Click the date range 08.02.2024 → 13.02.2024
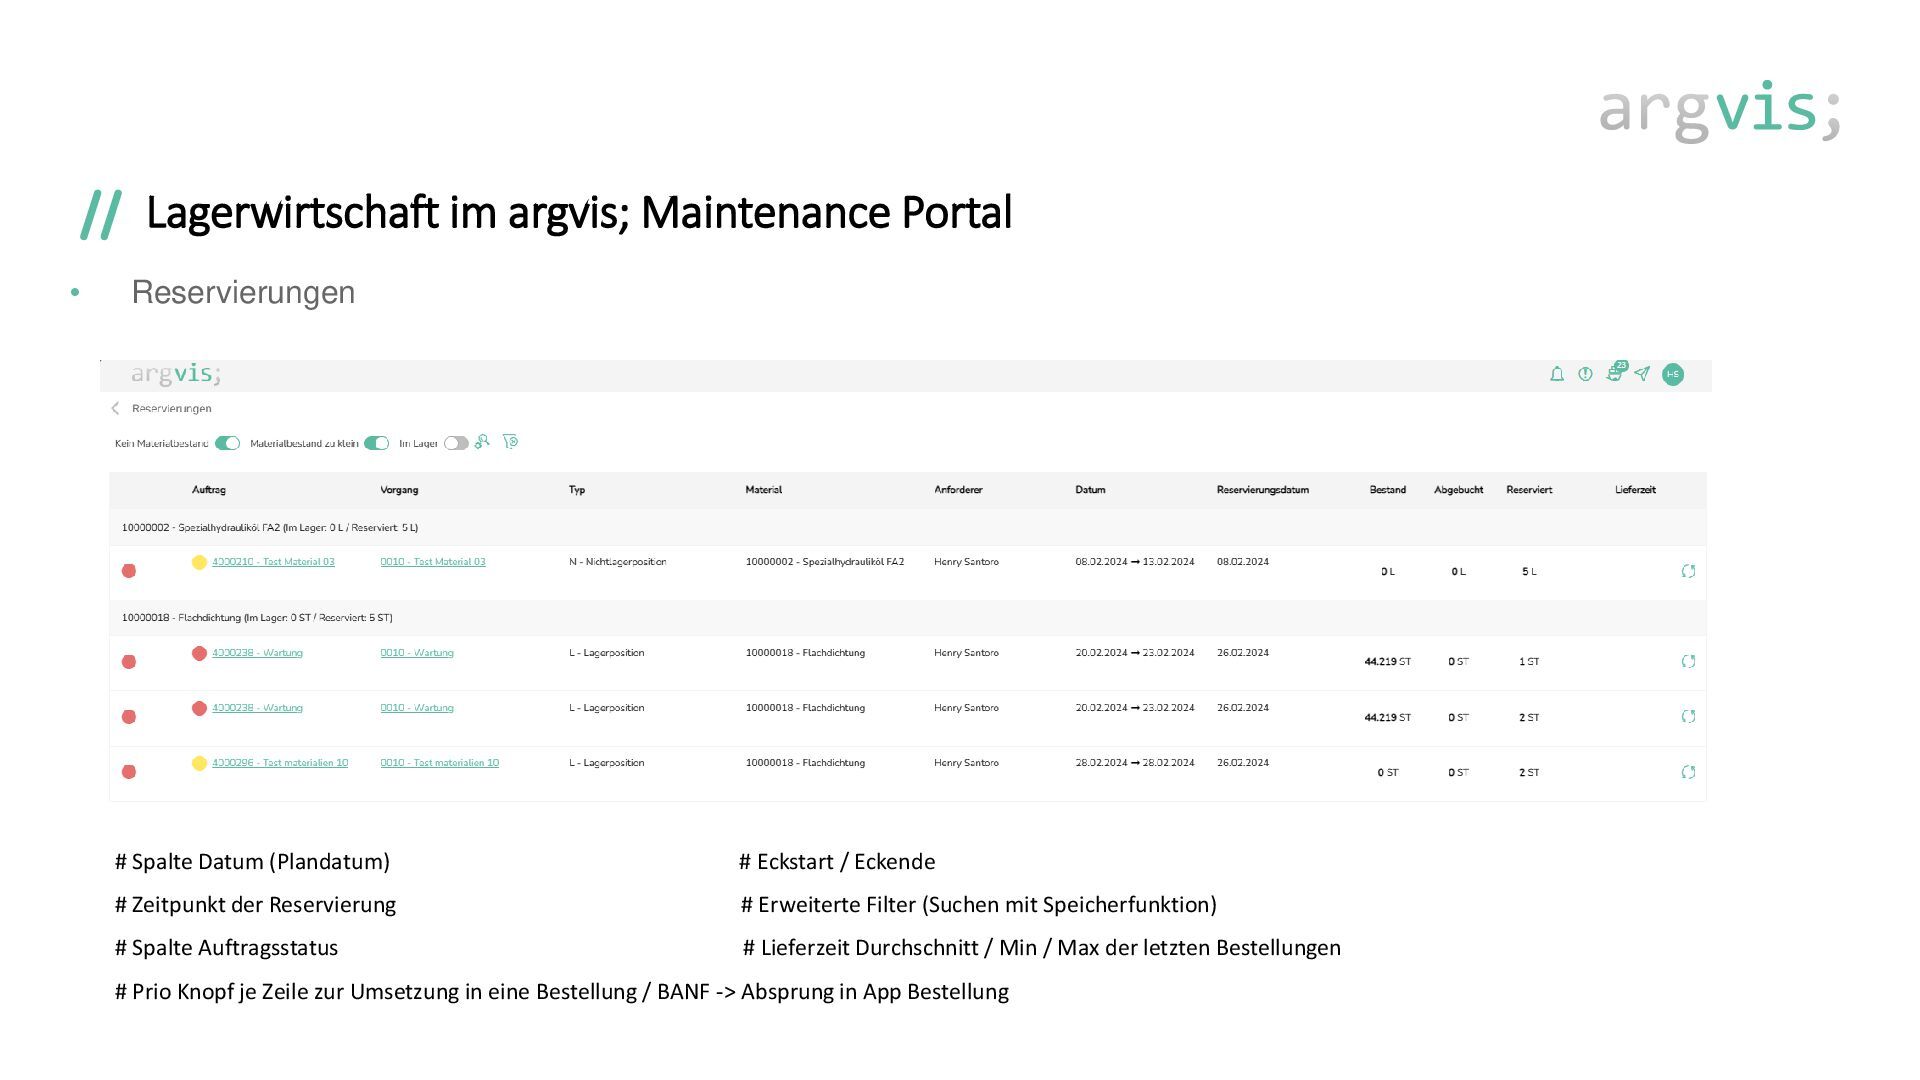The image size is (1920, 1080). [1135, 562]
